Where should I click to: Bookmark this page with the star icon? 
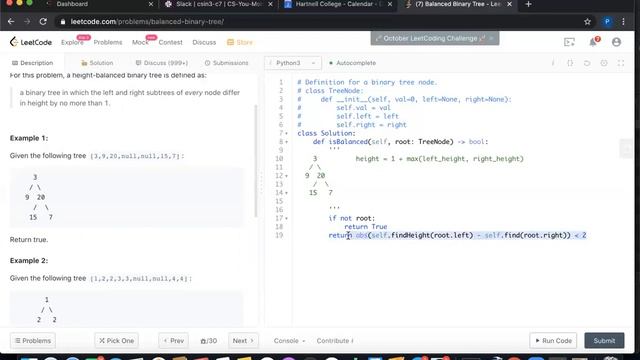pos(587,22)
